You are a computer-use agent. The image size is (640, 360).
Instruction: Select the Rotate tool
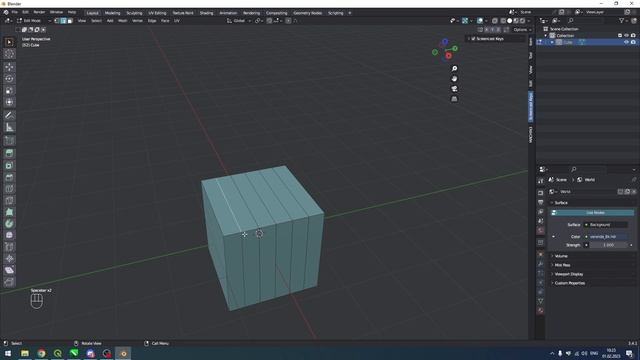tap(9, 79)
